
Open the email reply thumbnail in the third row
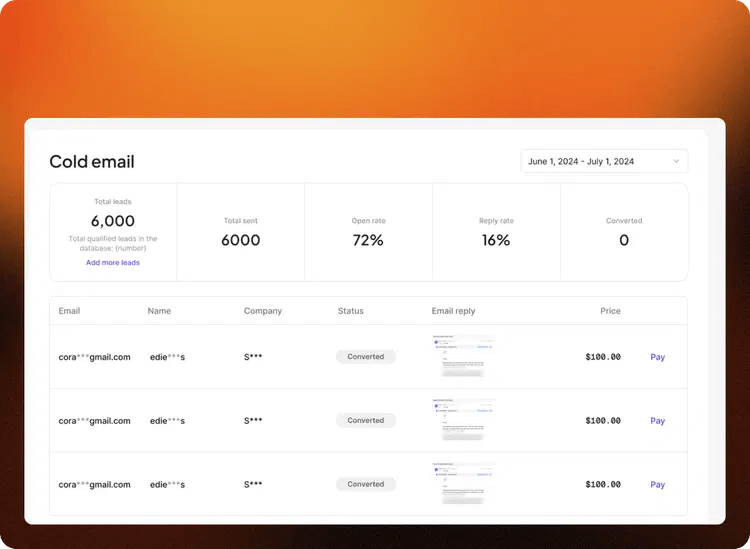pyautogui.click(x=463, y=483)
